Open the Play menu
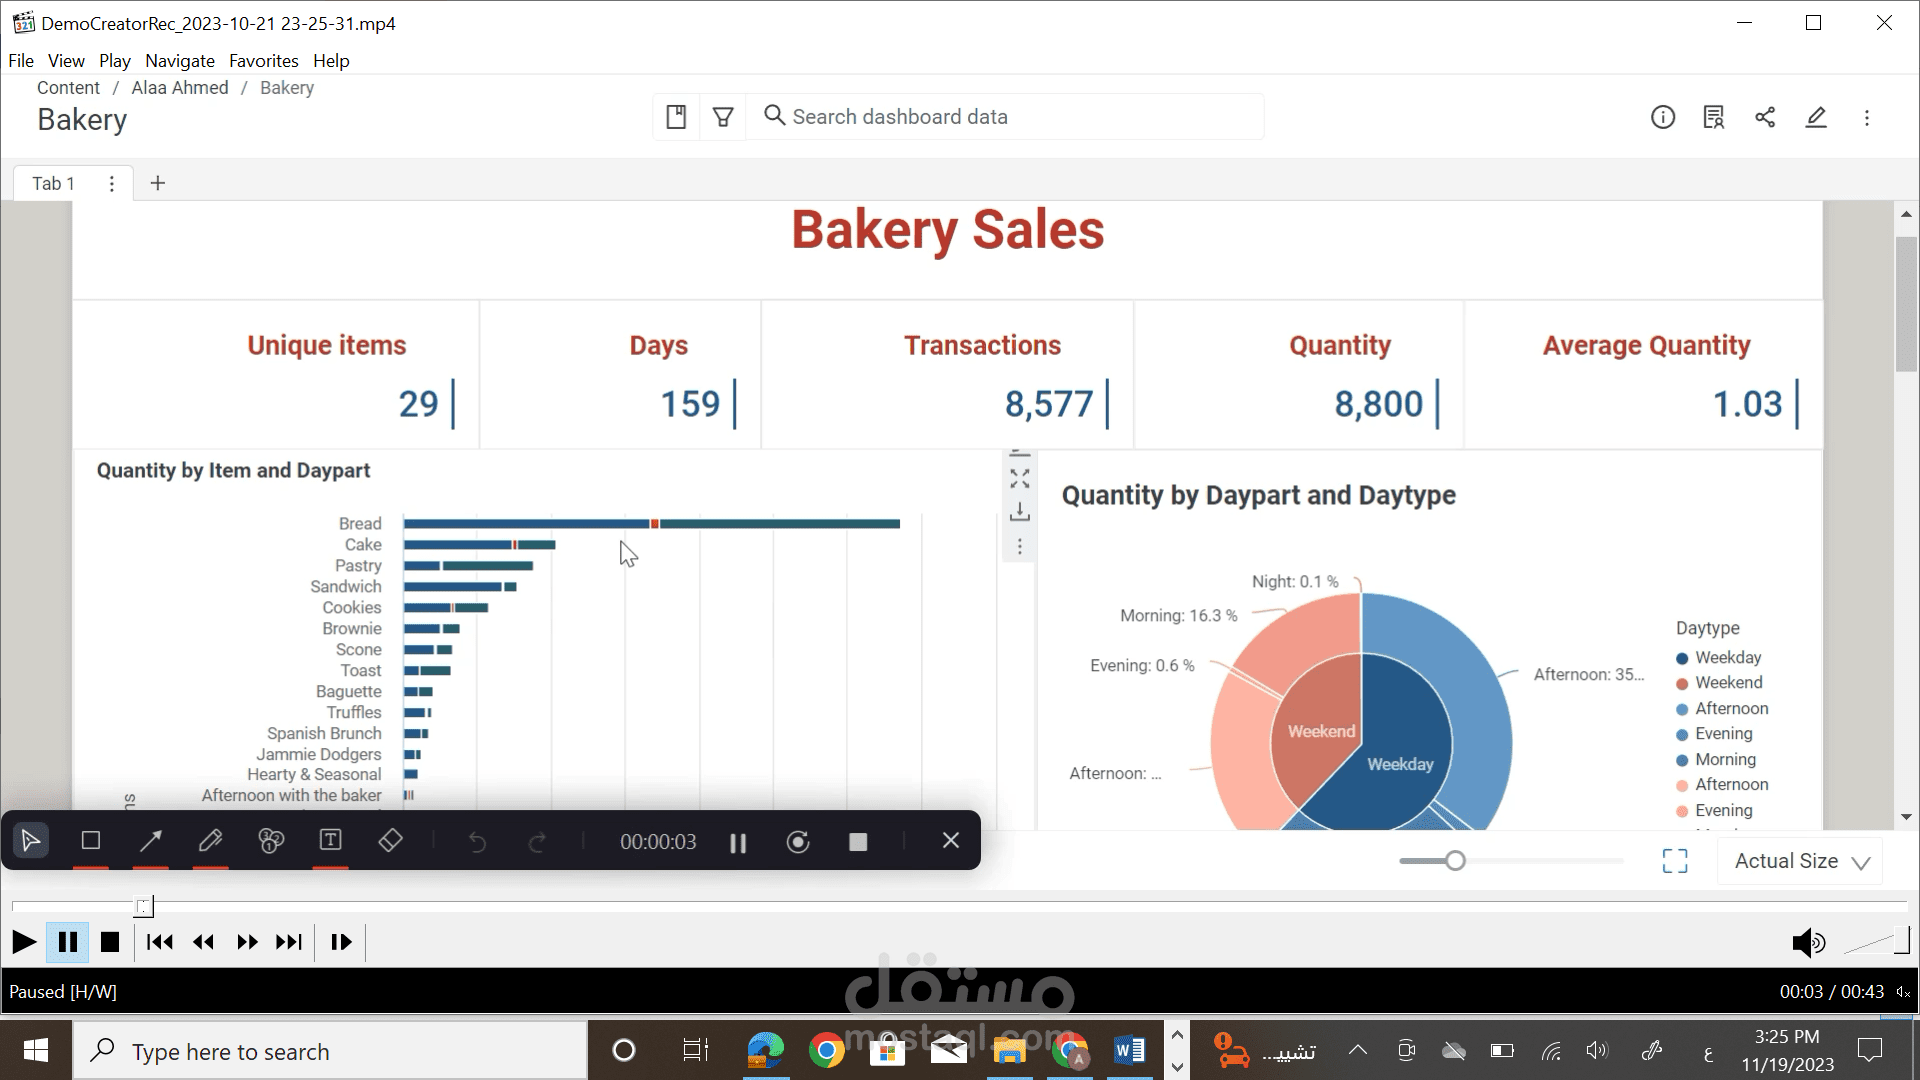 (115, 61)
